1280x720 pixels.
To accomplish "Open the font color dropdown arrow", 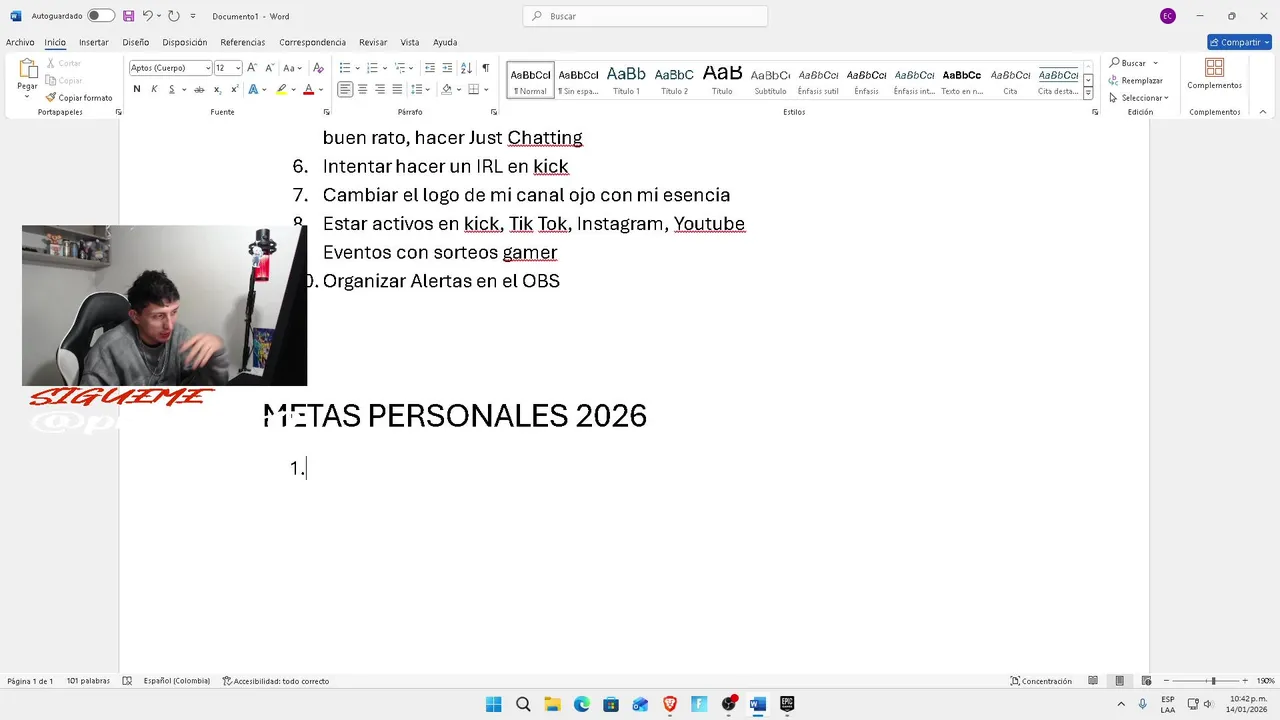I will 320,89.
